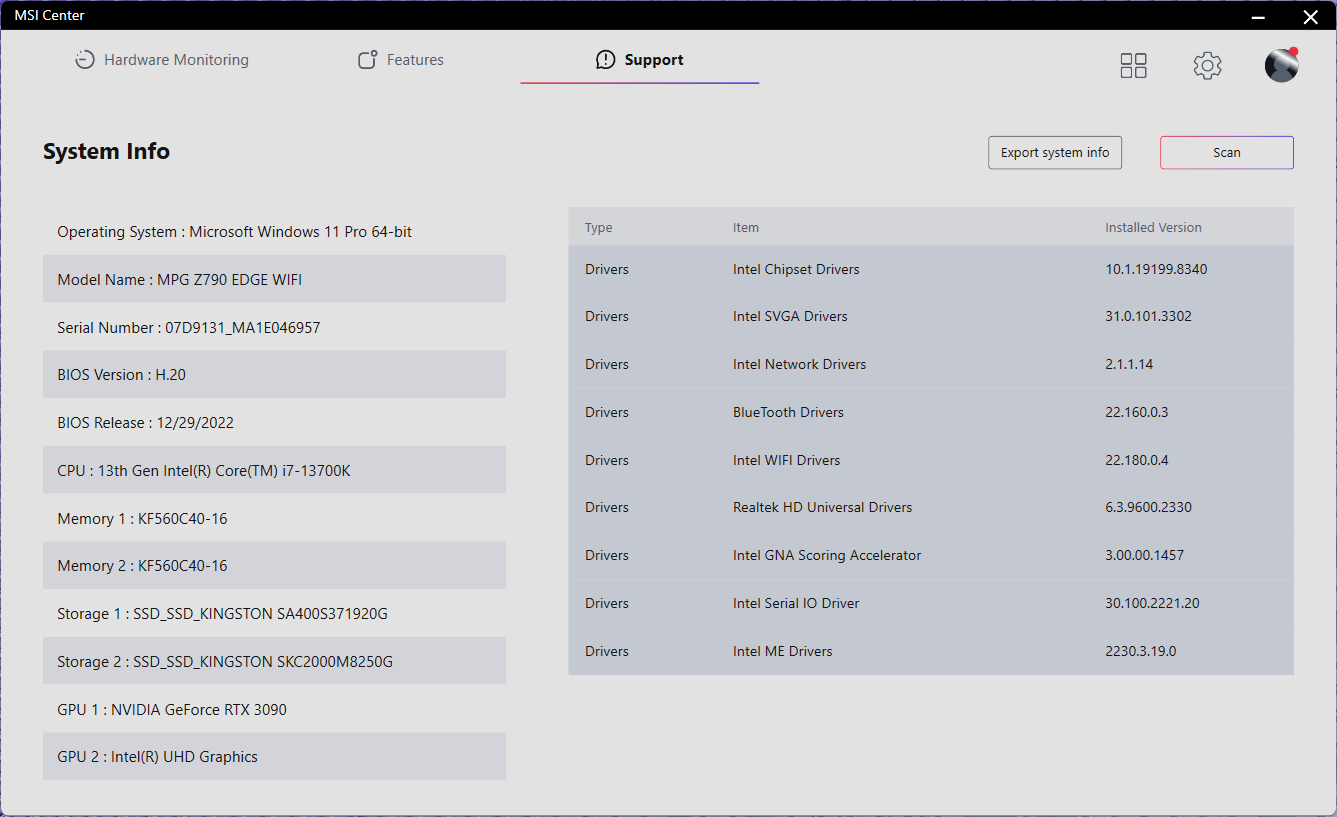The height and width of the screenshot is (817, 1337).
Task: Open the apps grid icon
Action: coord(1133,66)
